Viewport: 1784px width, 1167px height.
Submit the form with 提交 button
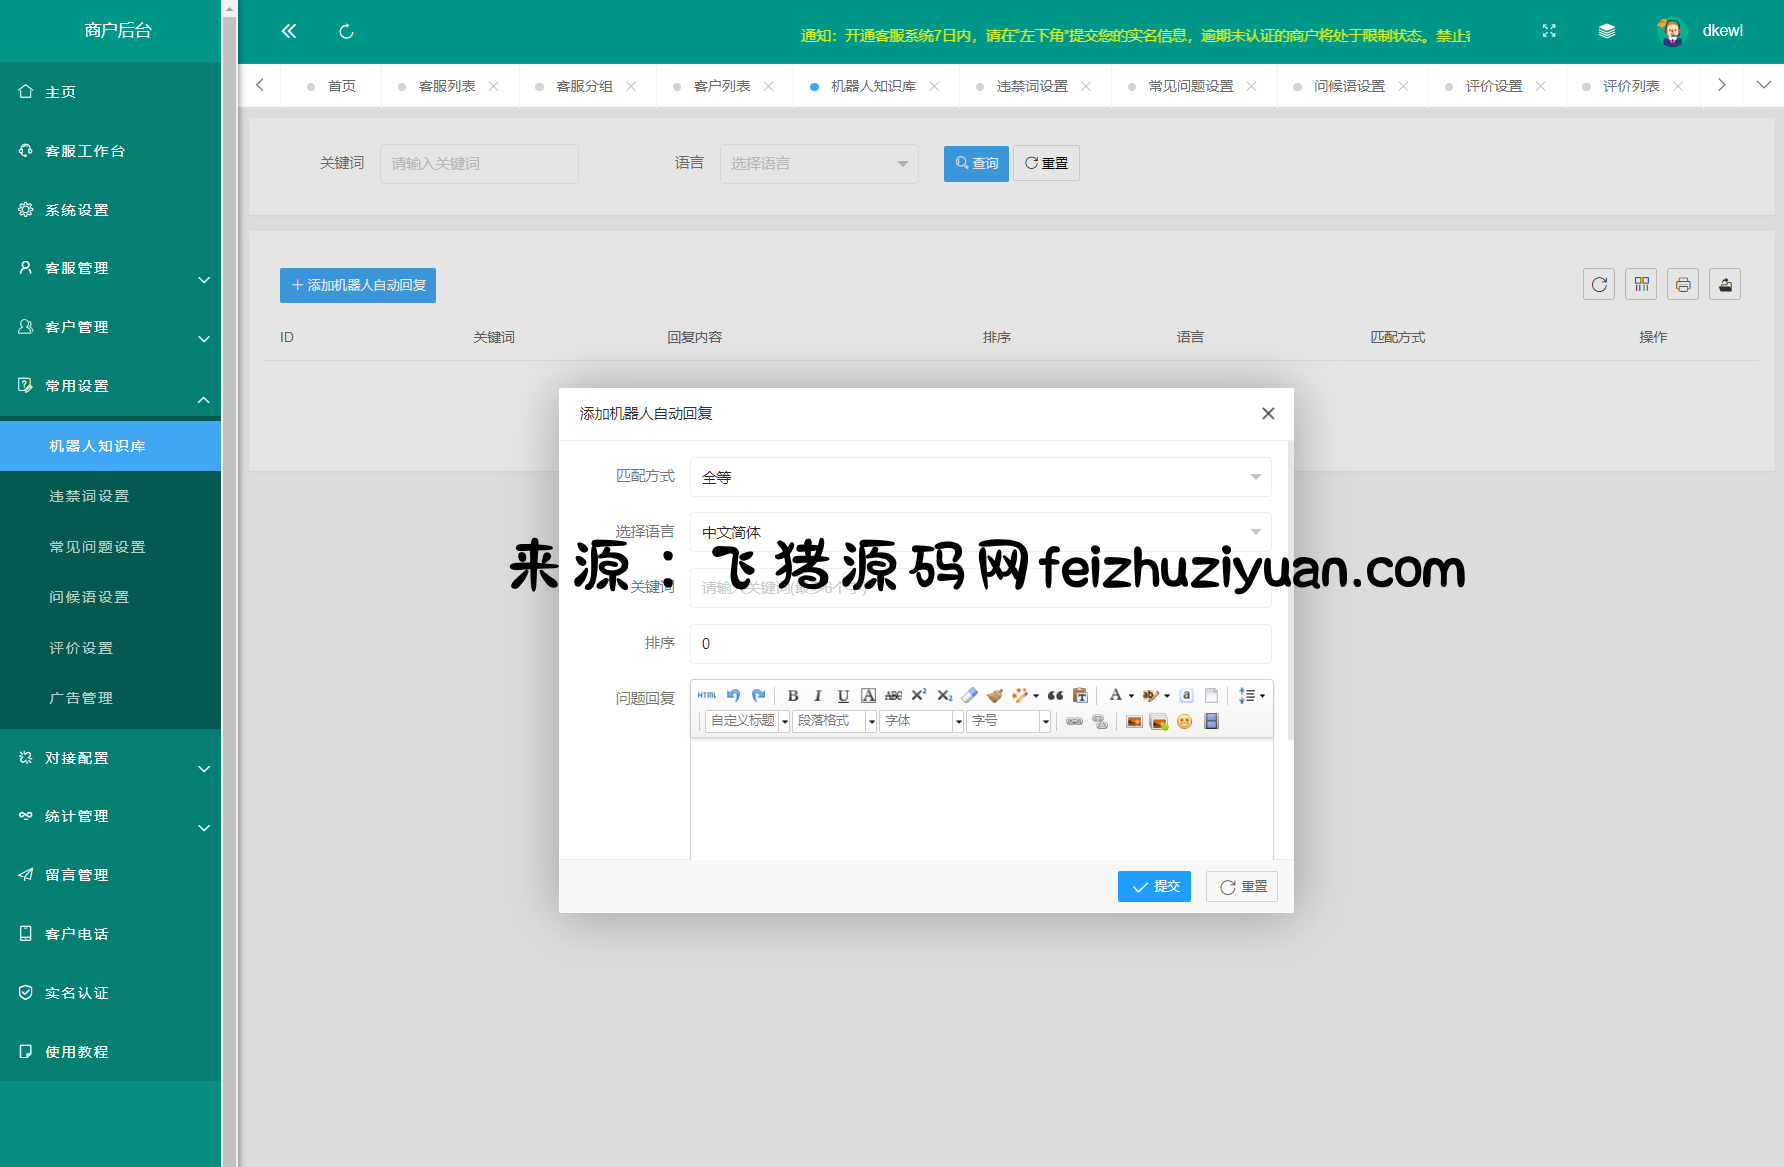[x=1154, y=887]
